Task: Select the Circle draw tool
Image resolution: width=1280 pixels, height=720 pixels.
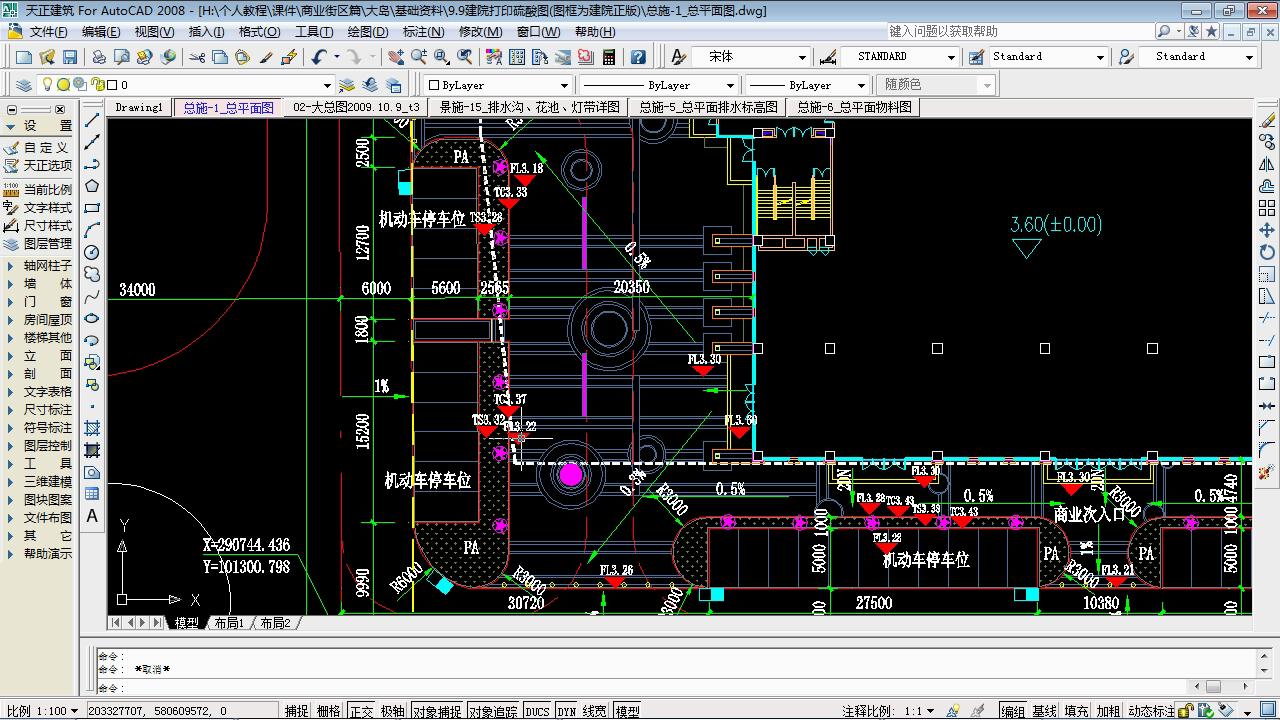Action: tap(92, 252)
